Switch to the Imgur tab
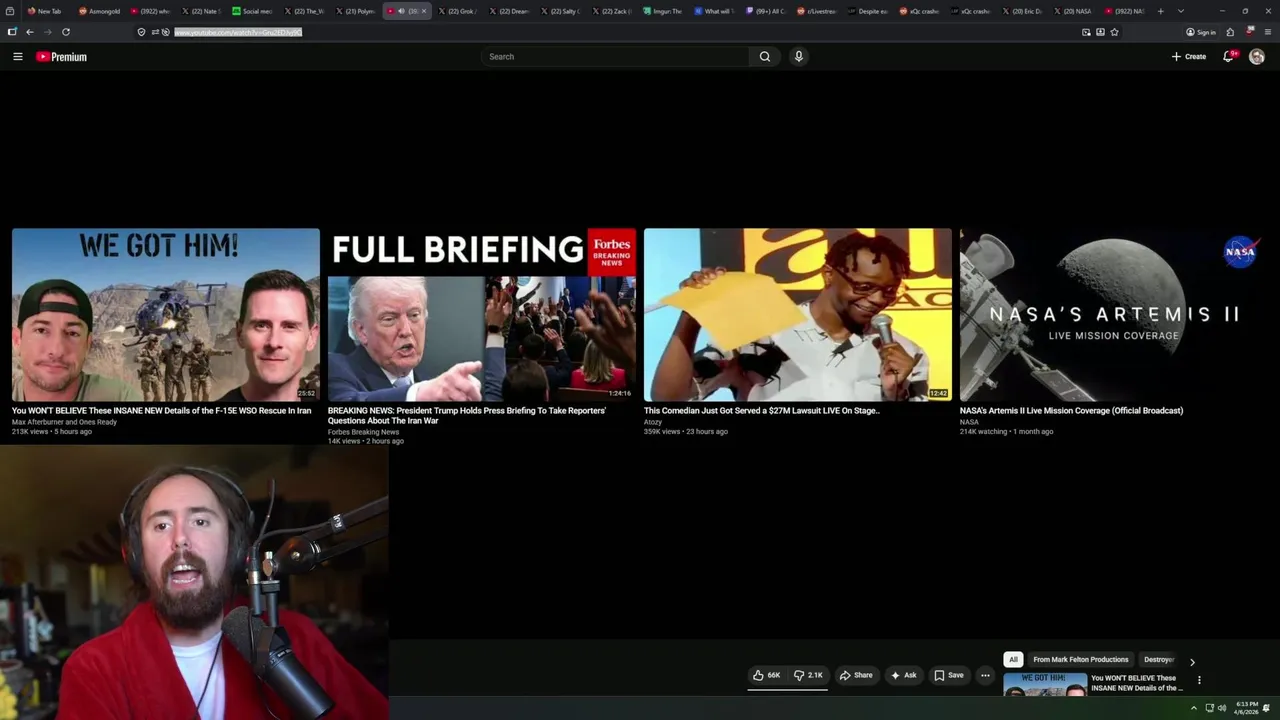The height and width of the screenshot is (720, 1280). point(663,11)
